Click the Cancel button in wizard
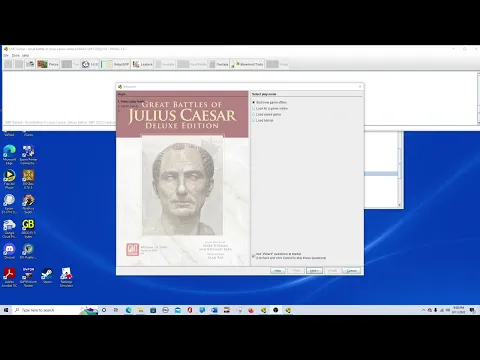Screen dimensions: 480x360 352,270
